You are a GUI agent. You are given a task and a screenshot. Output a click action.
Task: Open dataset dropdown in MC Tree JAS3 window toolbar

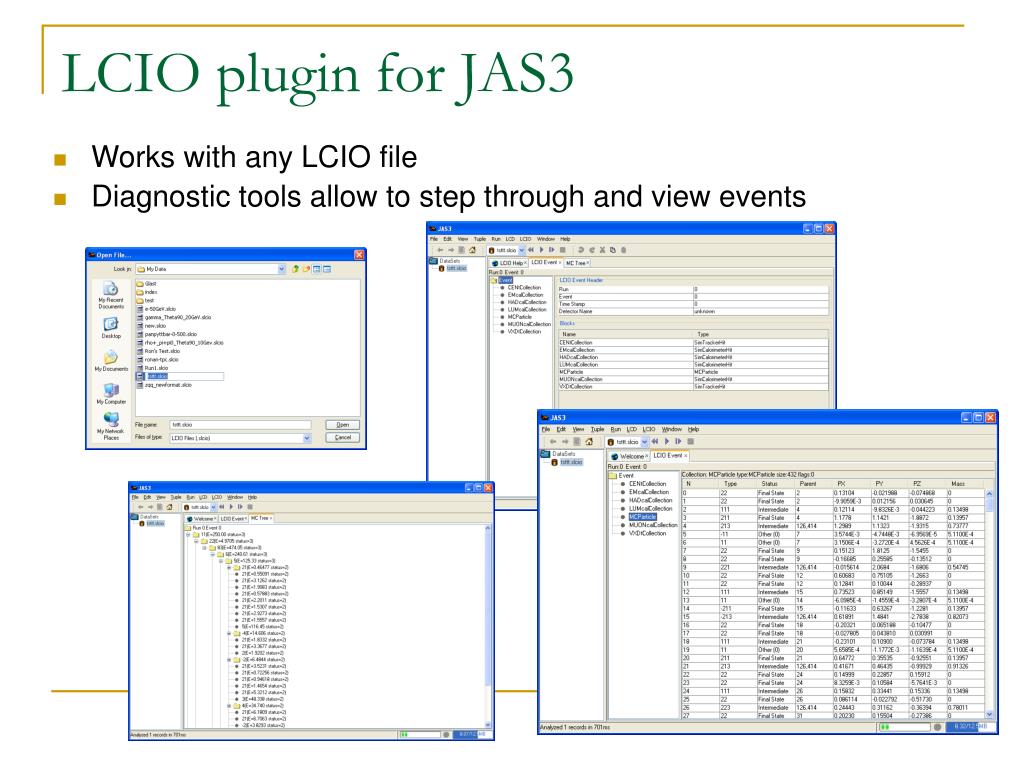214,507
